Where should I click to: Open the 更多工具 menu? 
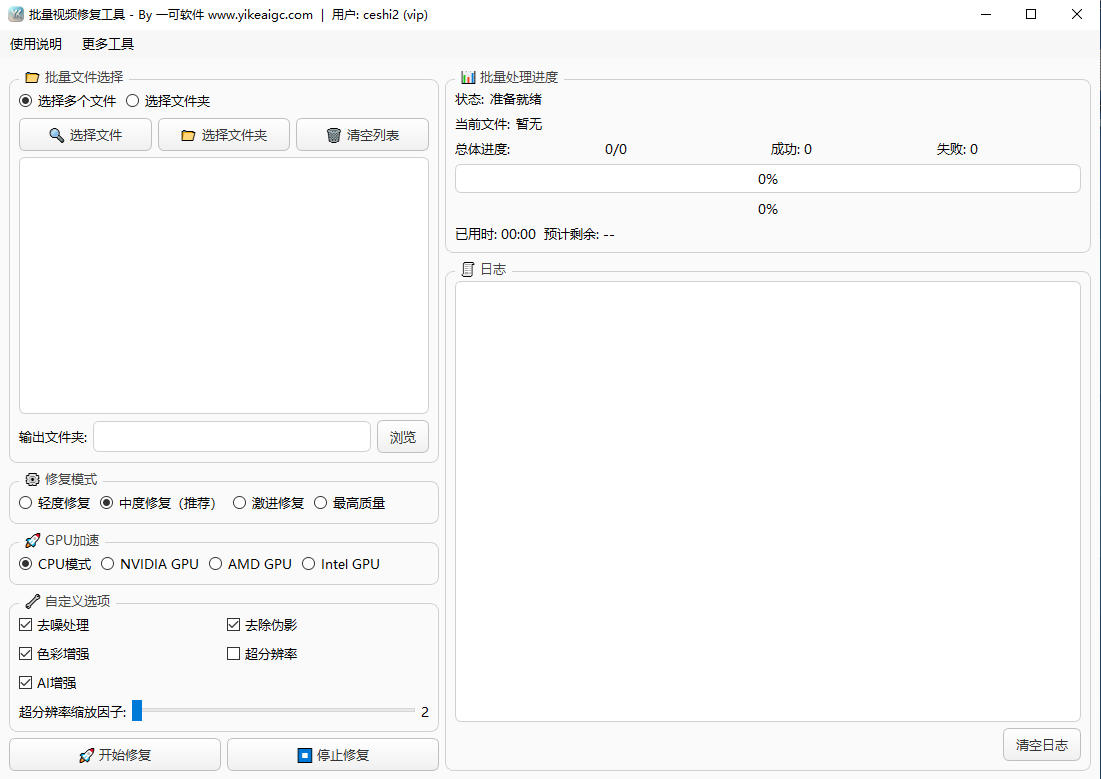[107, 44]
